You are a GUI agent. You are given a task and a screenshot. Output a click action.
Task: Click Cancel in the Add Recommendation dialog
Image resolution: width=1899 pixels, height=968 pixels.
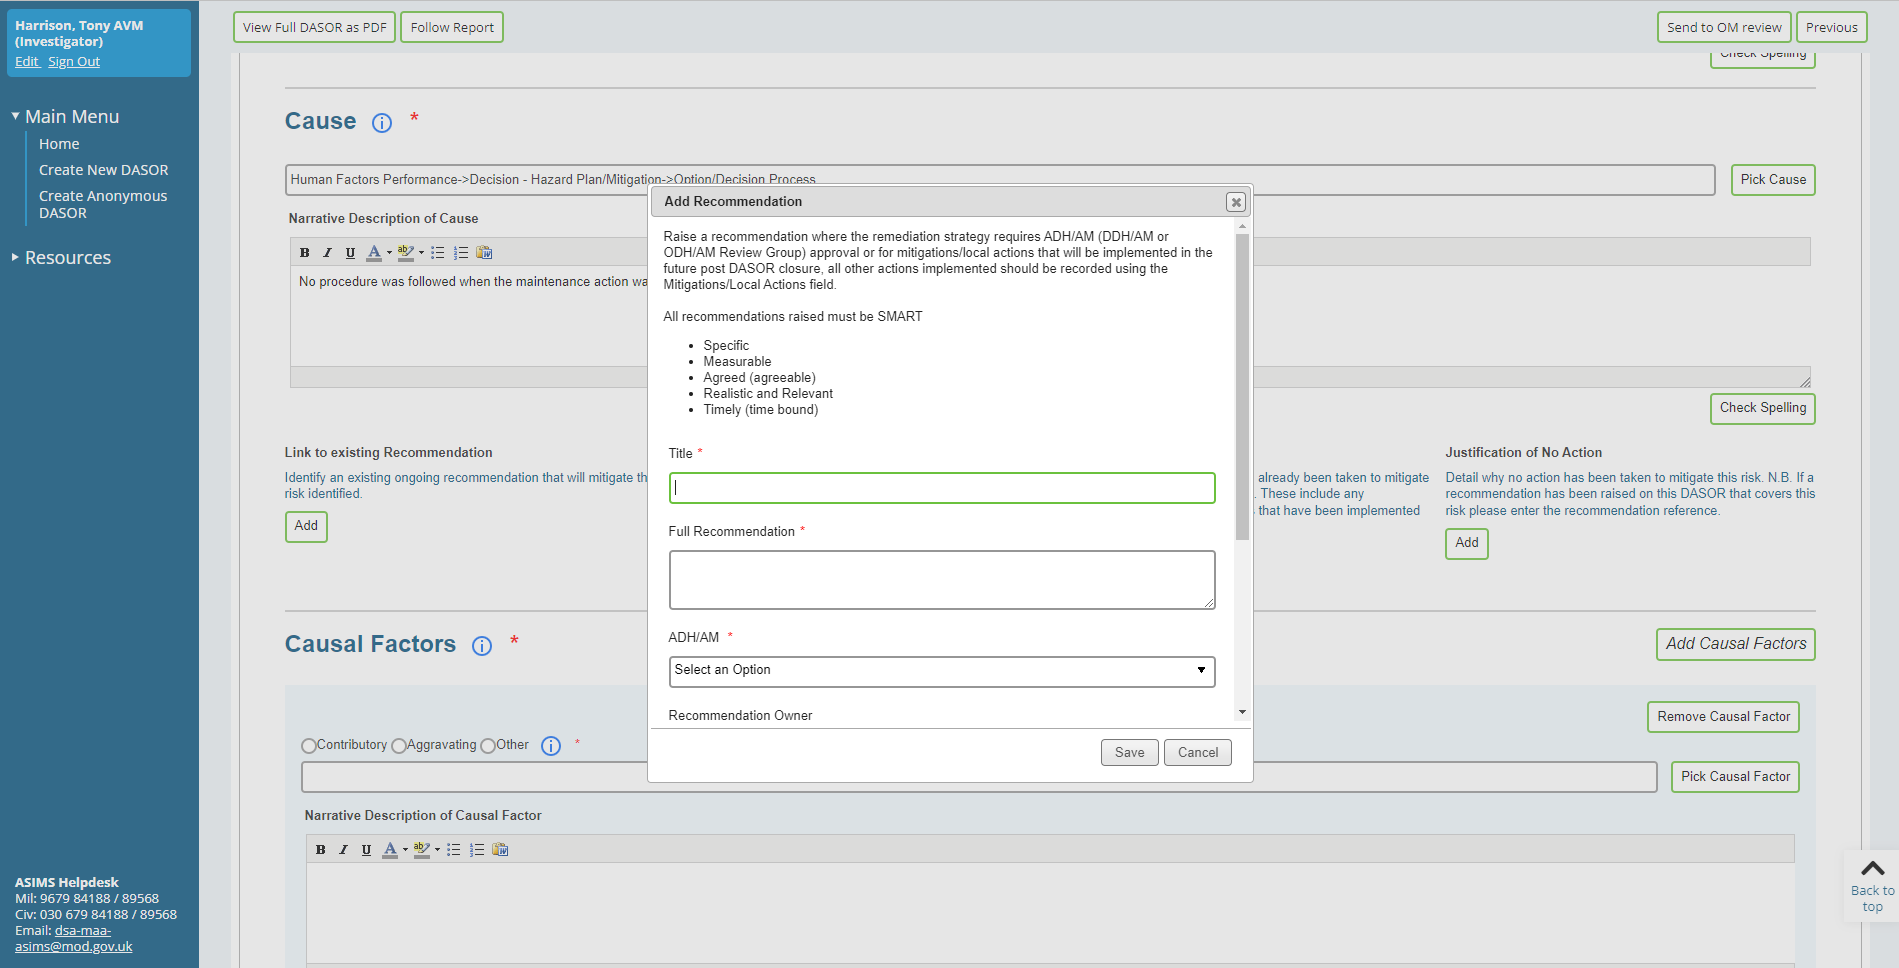(x=1198, y=753)
